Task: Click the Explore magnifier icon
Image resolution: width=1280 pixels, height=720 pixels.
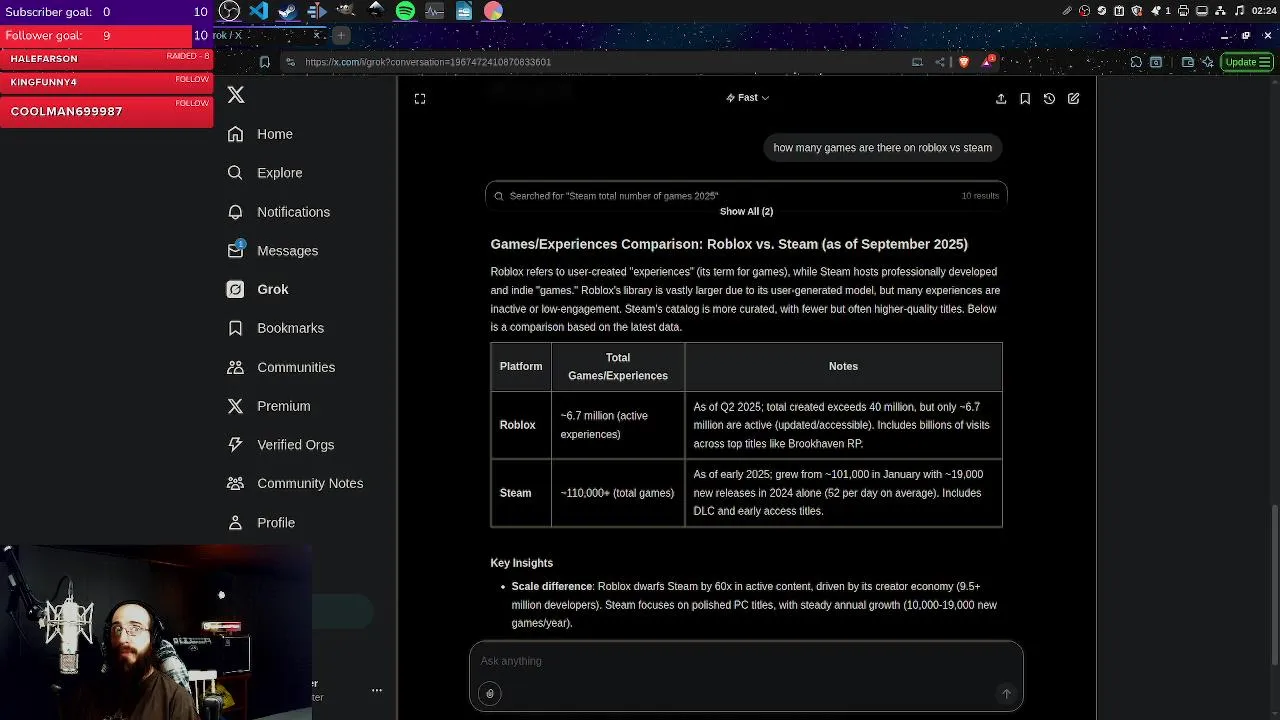Action: point(235,173)
